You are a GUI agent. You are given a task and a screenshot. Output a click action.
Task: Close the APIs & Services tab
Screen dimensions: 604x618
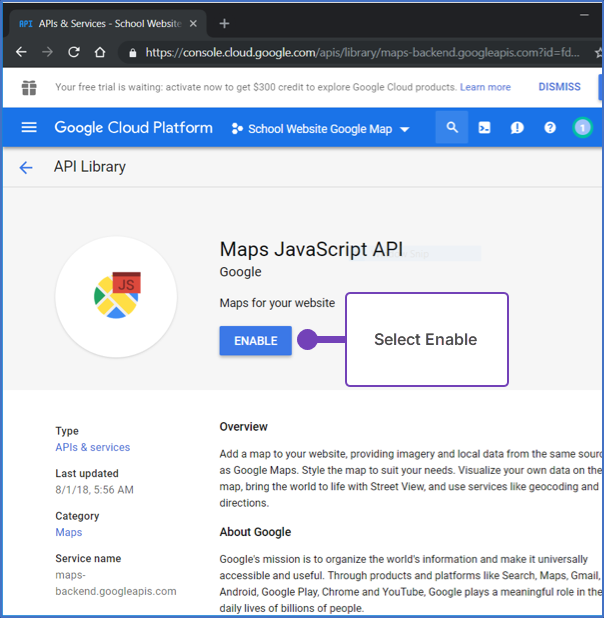click(192, 23)
